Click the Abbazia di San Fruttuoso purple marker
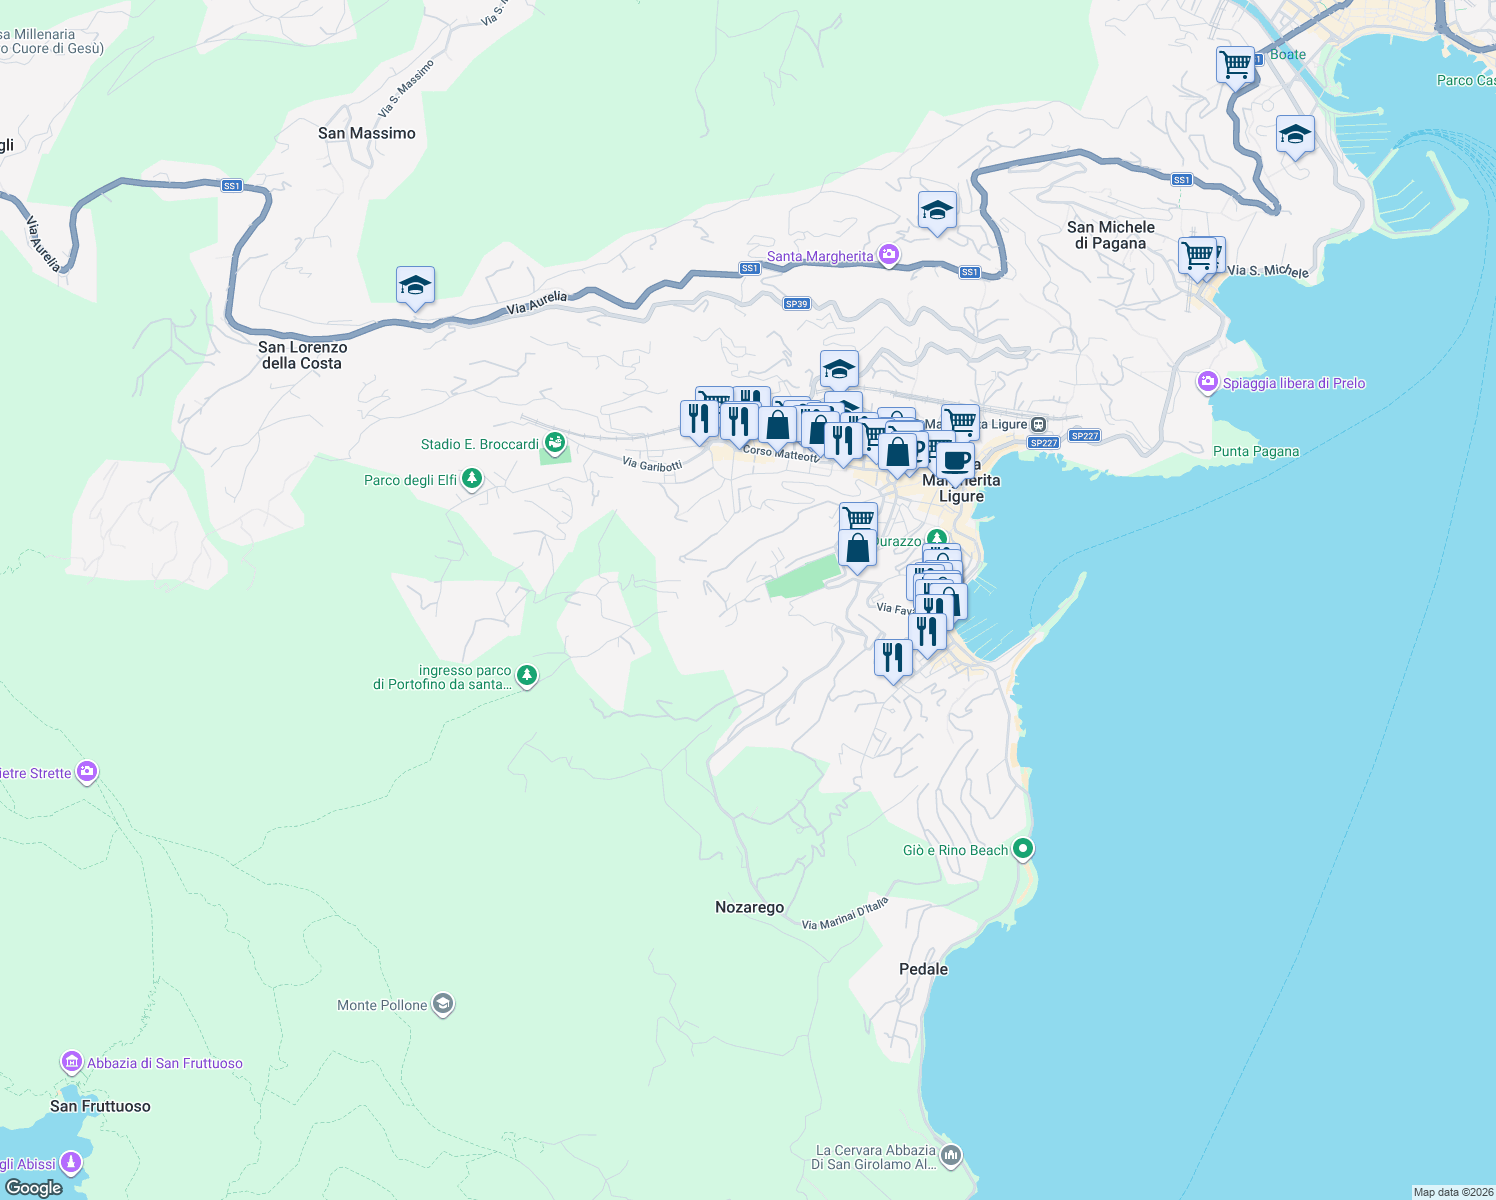 click(71, 1061)
